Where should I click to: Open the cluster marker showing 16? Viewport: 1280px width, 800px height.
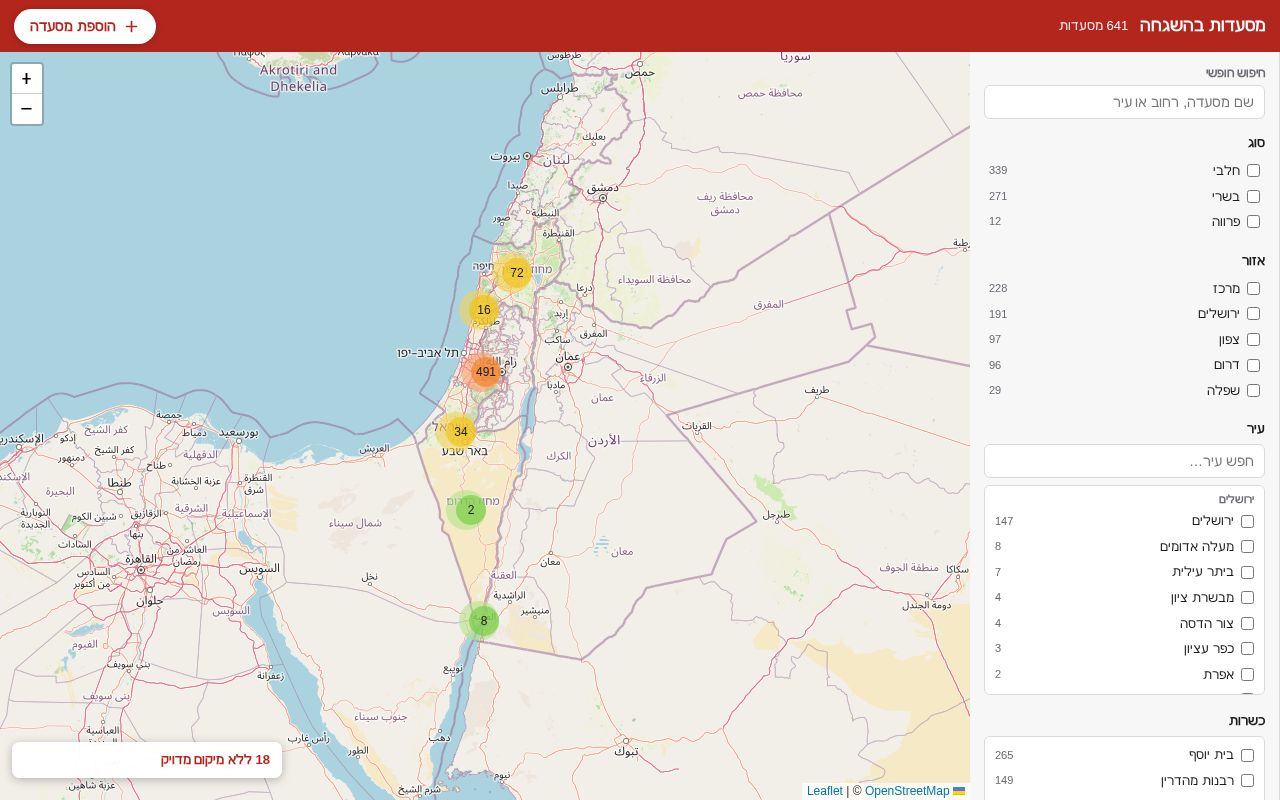[484, 310]
